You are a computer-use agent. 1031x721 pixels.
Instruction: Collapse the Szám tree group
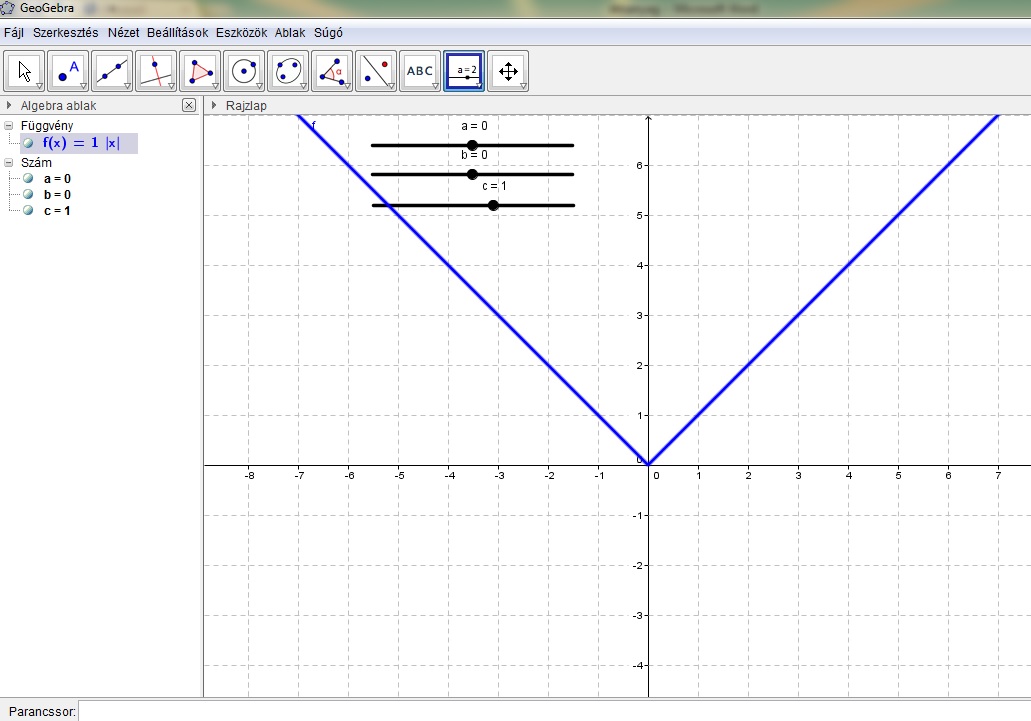click(9, 162)
